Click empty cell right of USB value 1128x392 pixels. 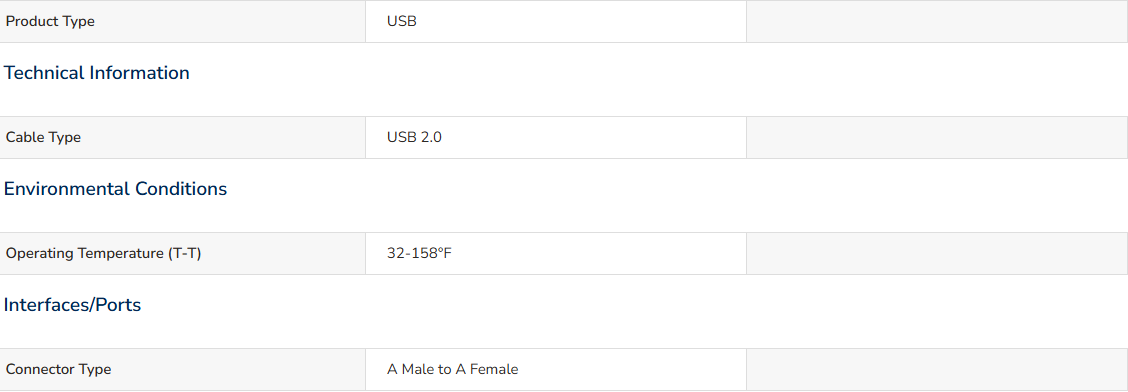(x=937, y=22)
